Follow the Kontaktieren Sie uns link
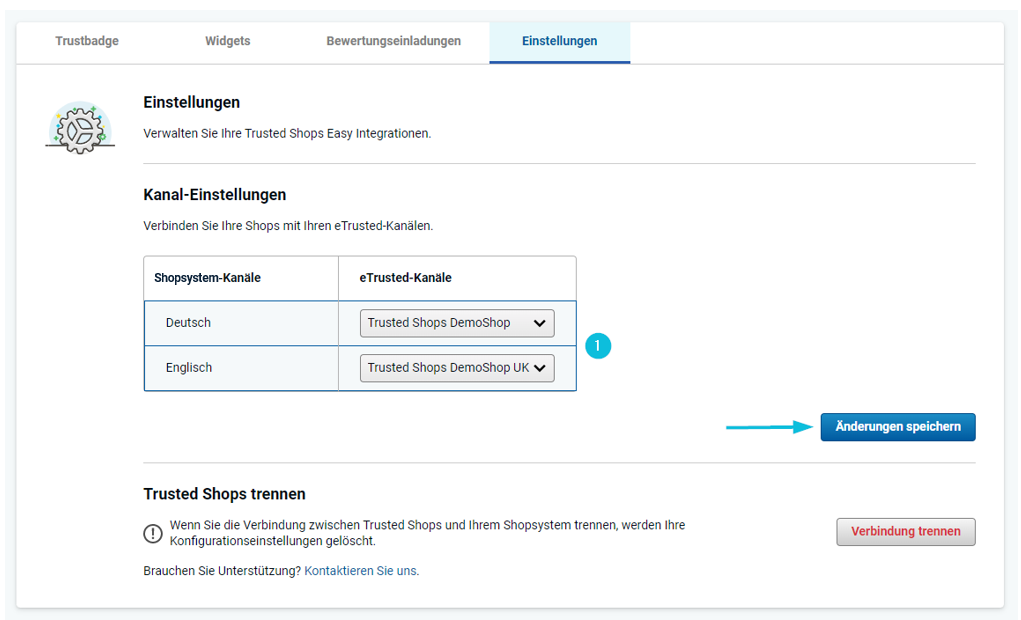This screenshot has width=1021, height=620. pyautogui.click(x=360, y=571)
